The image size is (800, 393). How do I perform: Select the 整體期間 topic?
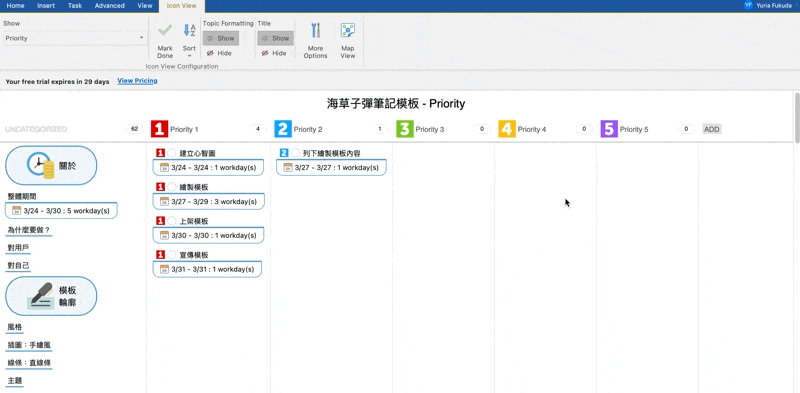coord(22,196)
